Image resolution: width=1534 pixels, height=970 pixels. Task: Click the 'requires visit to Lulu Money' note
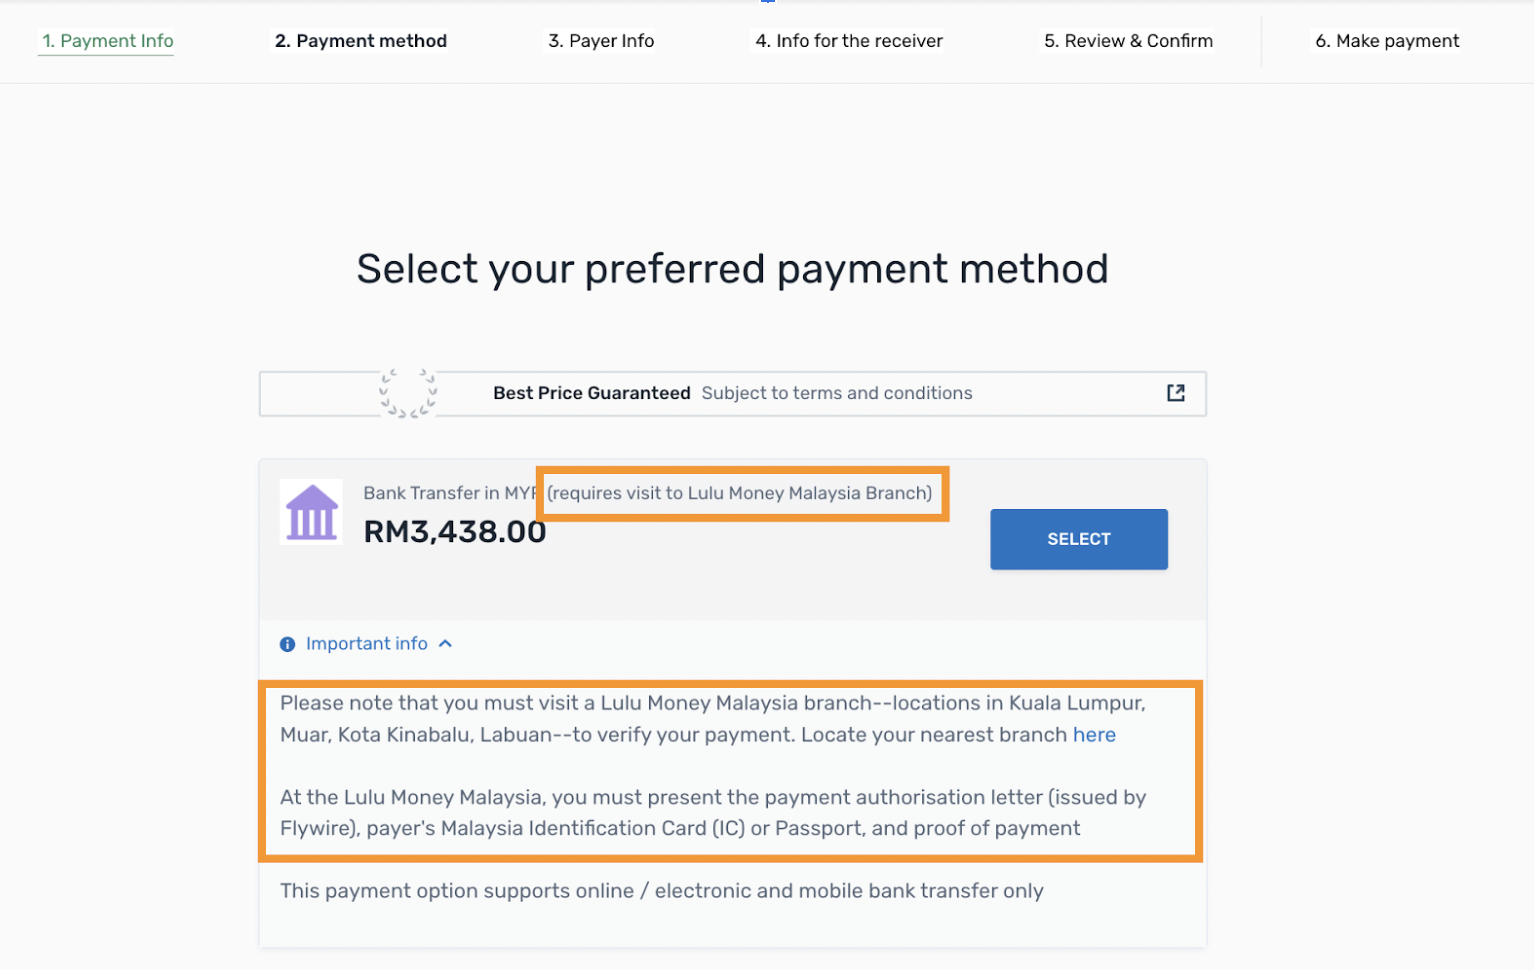[x=740, y=493]
